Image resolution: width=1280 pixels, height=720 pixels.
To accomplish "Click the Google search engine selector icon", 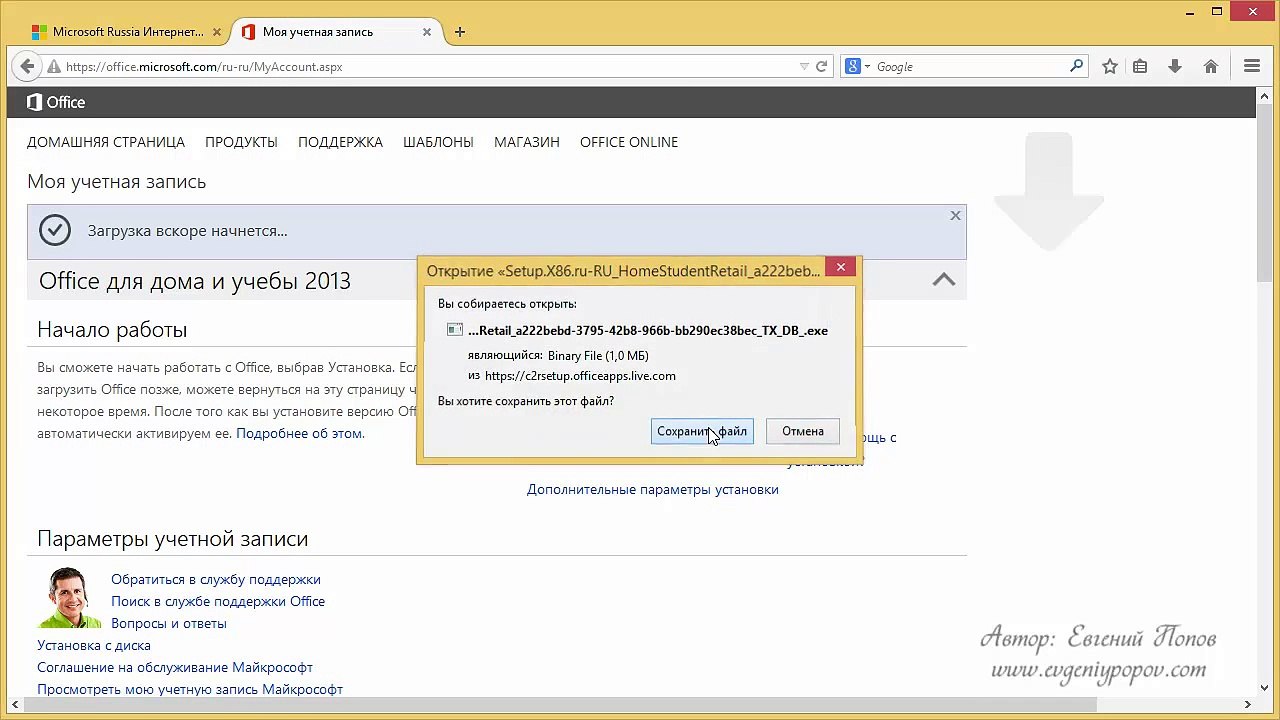I will click(x=857, y=67).
